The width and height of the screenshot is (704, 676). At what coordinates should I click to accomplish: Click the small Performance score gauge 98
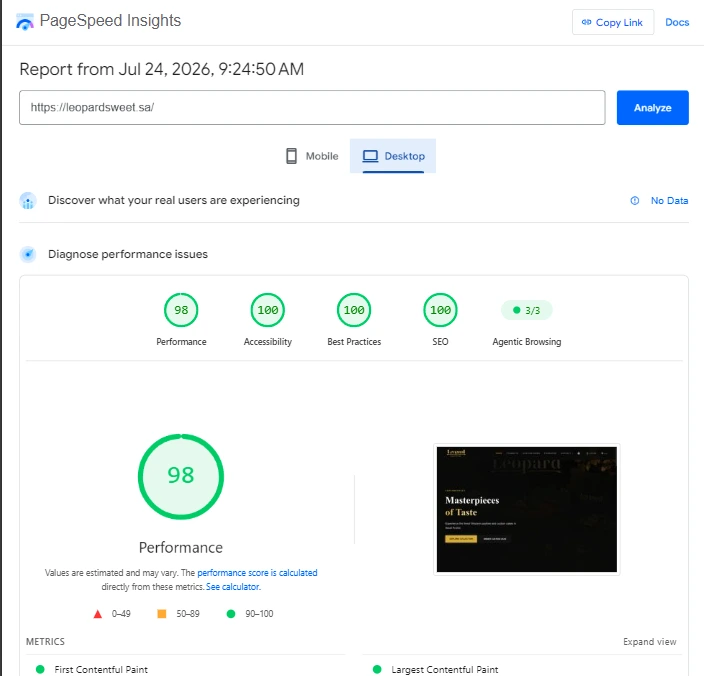pyautogui.click(x=181, y=310)
